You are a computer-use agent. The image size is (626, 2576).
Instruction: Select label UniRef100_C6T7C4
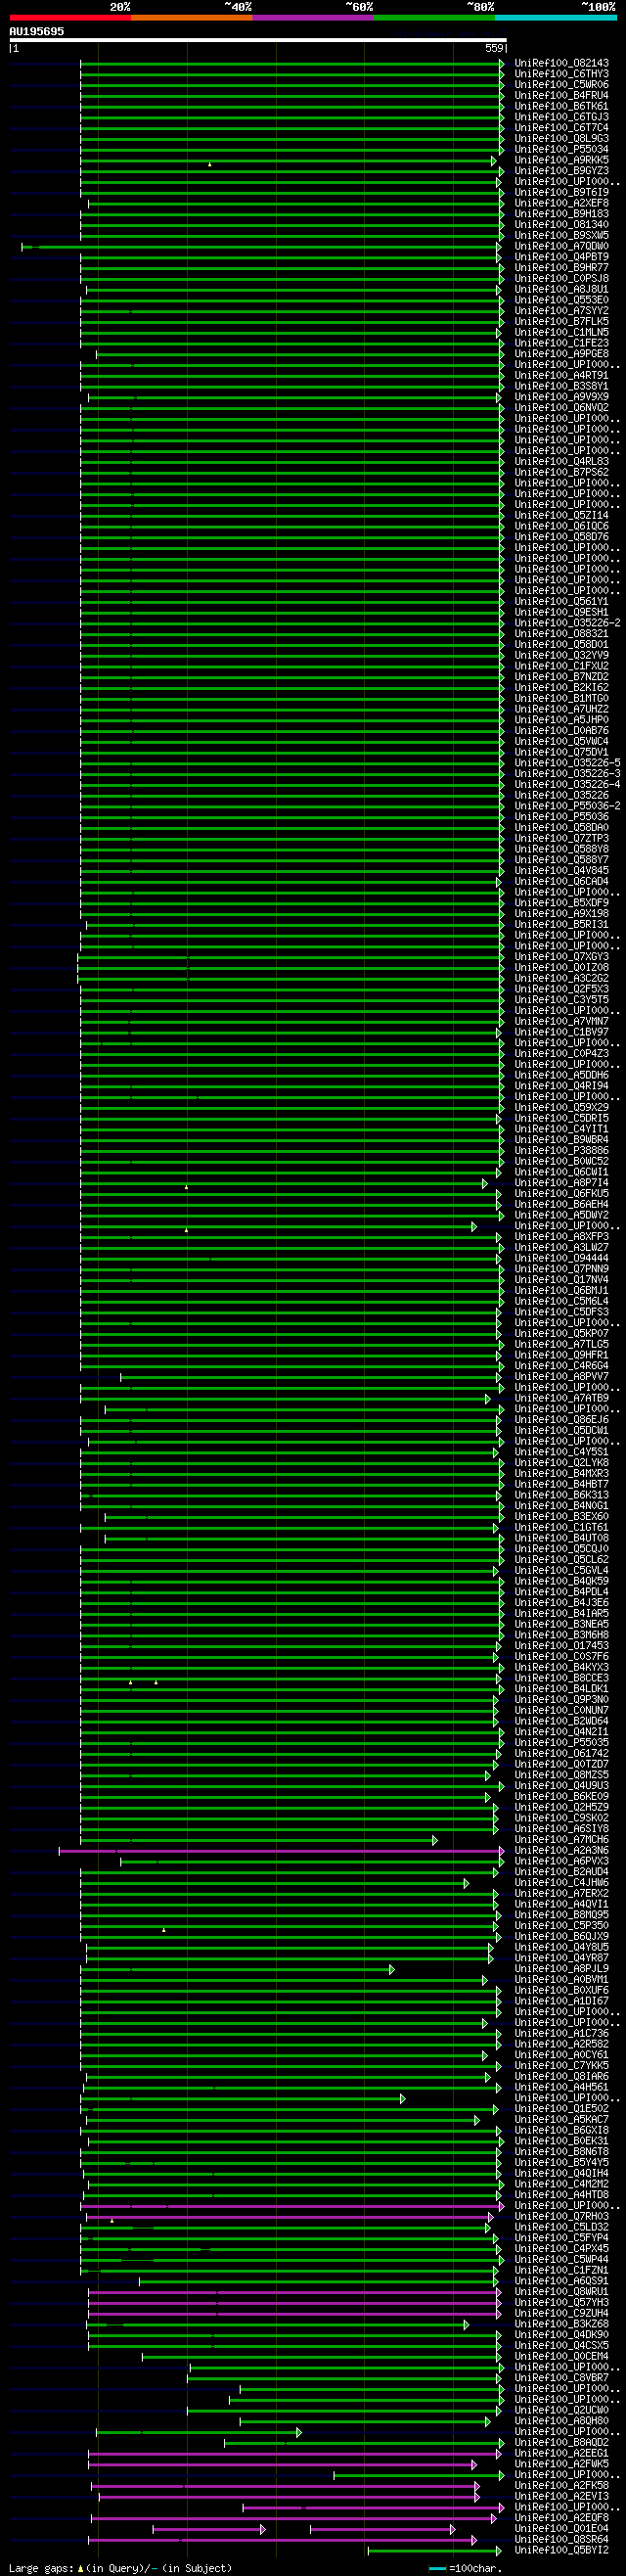tap(562, 128)
